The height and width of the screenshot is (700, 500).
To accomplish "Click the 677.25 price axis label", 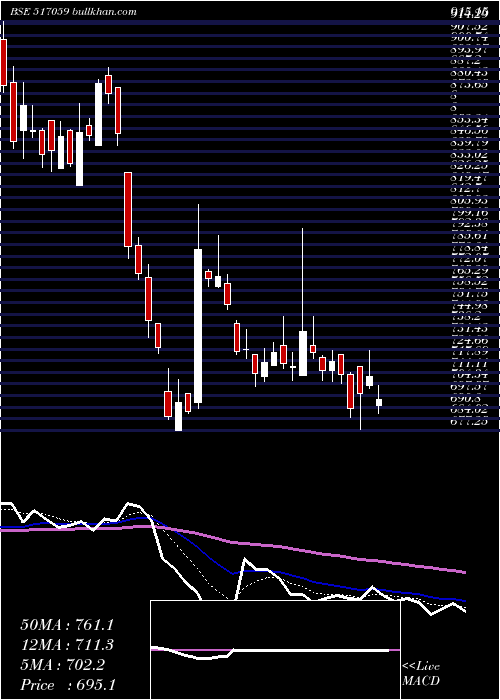I will click(x=469, y=421).
